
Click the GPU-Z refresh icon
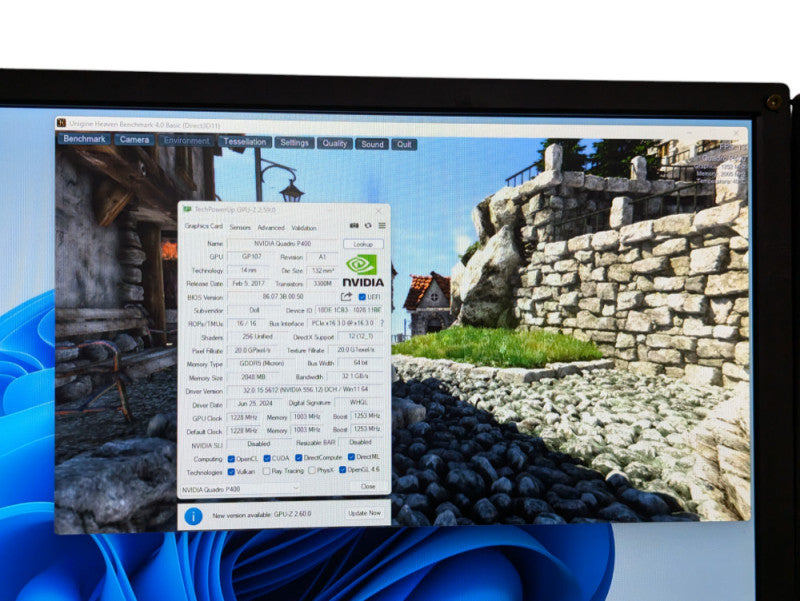[368, 226]
